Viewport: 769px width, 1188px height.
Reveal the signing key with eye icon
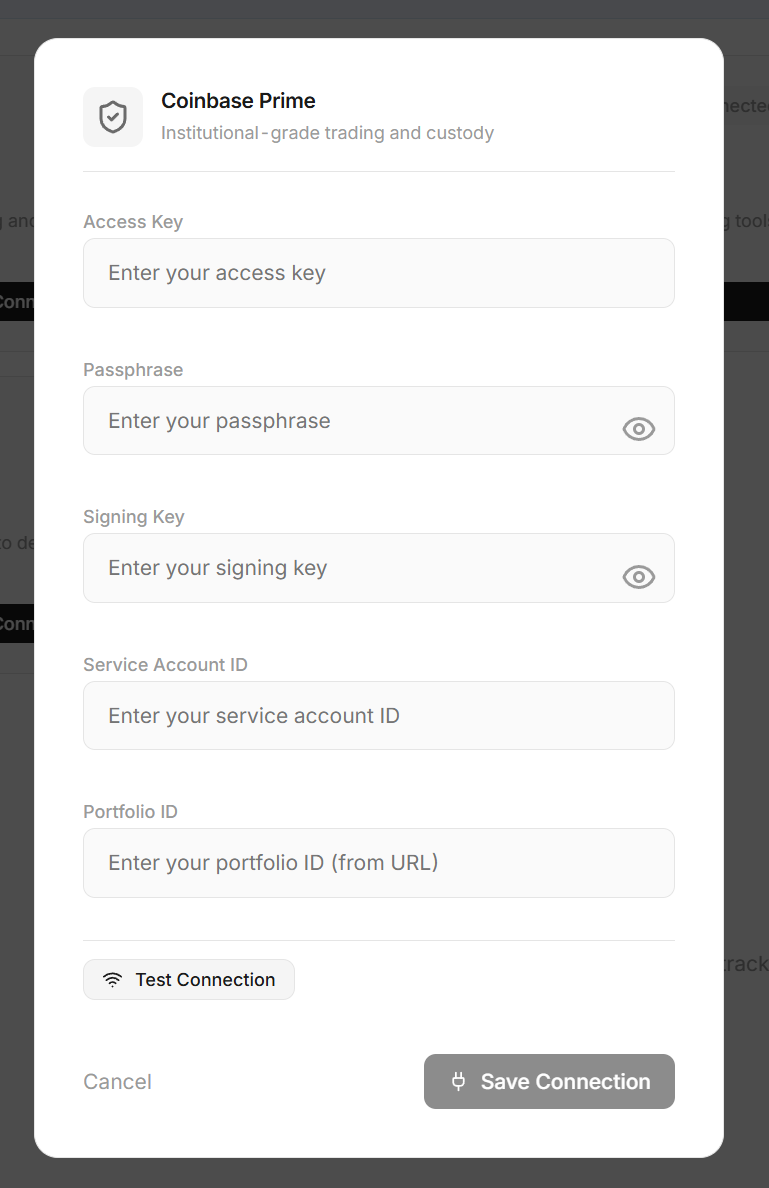pyautogui.click(x=638, y=577)
